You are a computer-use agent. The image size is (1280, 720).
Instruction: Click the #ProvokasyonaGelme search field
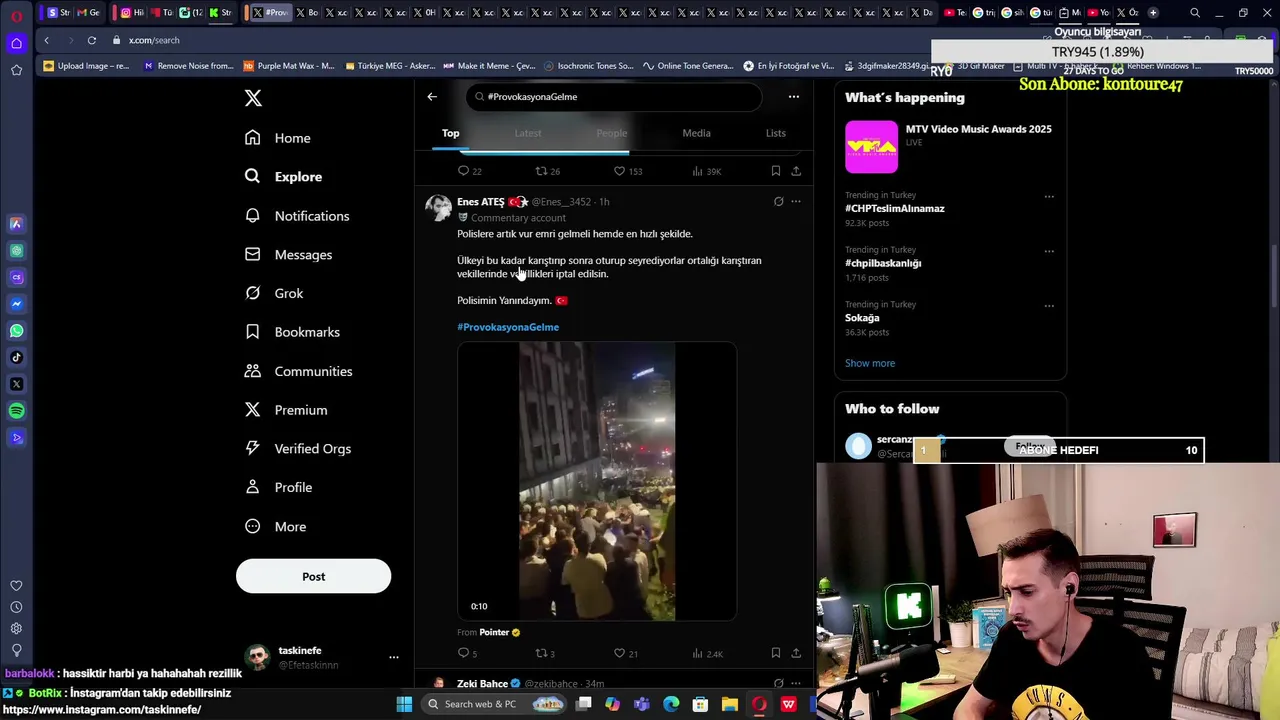(x=614, y=97)
